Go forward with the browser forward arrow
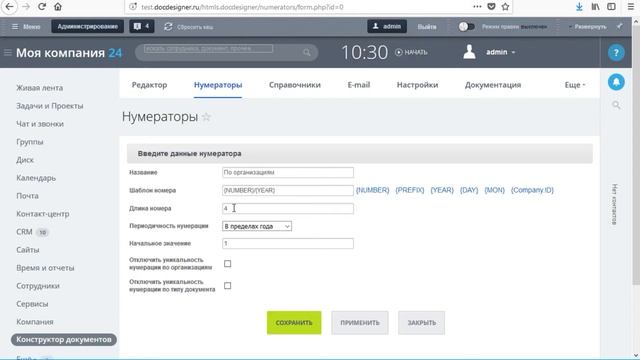This screenshot has height=360, width=640. (26, 7)
